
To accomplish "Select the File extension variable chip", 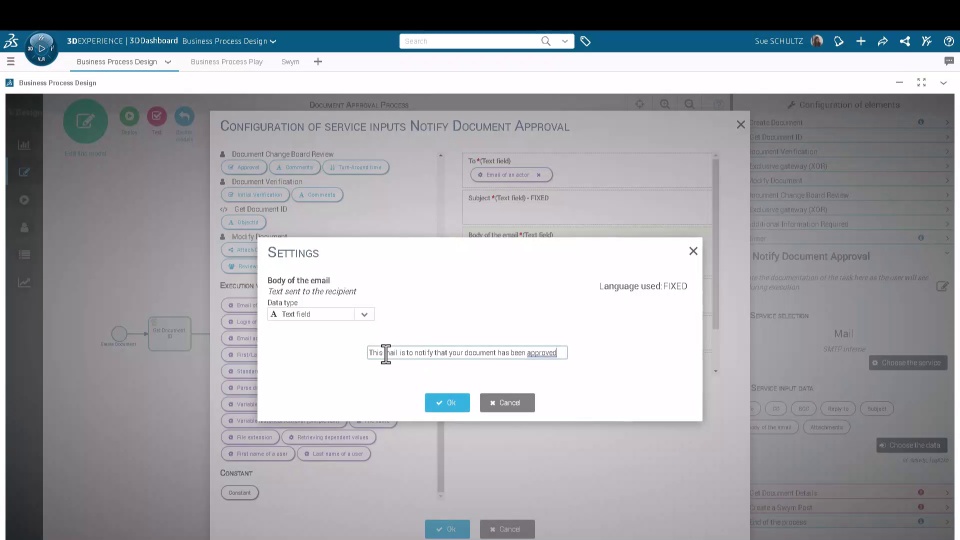I will (250, 437).
